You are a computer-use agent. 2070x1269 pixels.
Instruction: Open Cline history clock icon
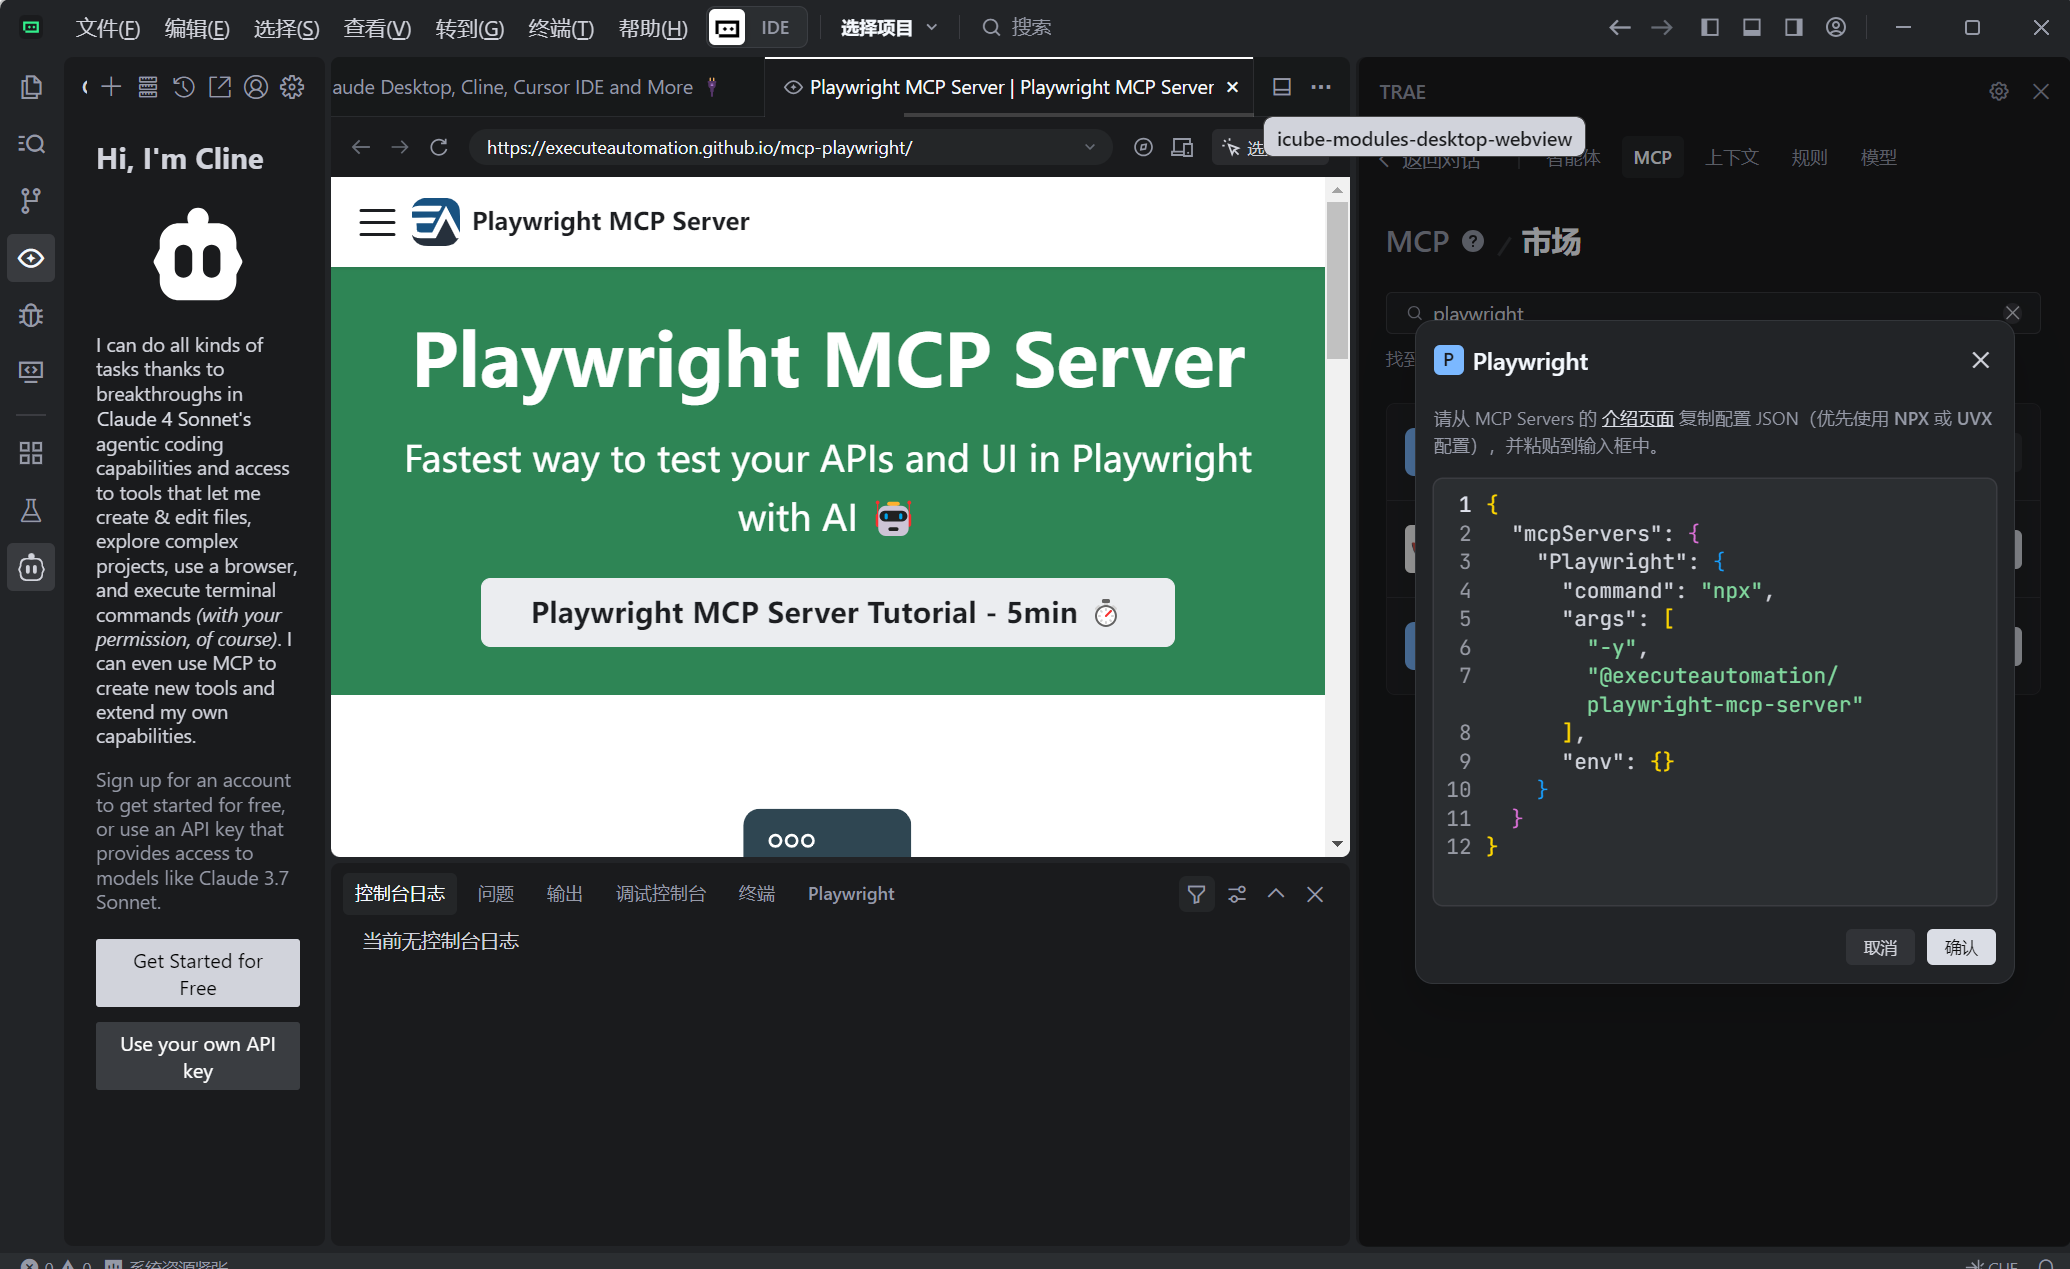tap(183, 88)
